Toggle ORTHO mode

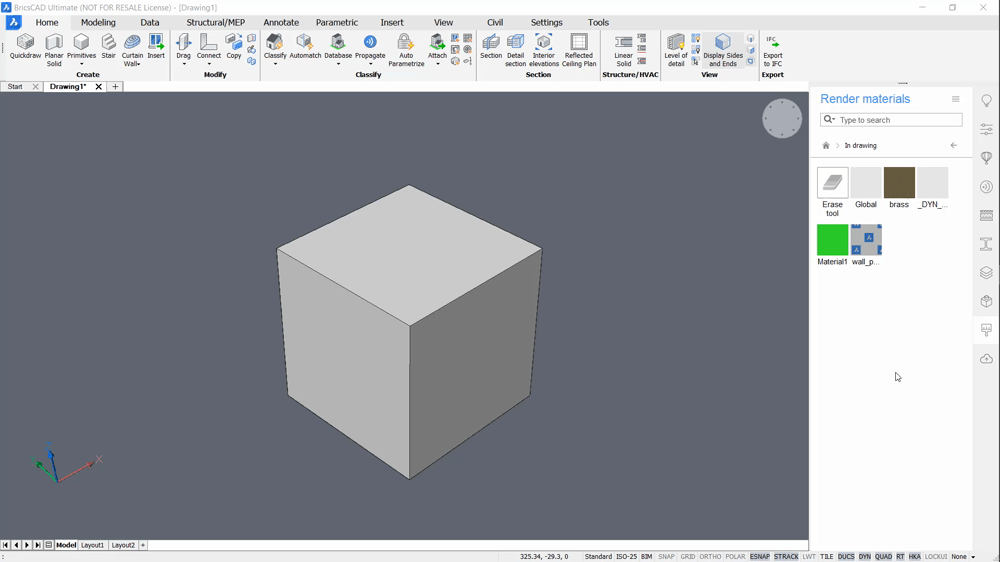click(x=710, y=556)
